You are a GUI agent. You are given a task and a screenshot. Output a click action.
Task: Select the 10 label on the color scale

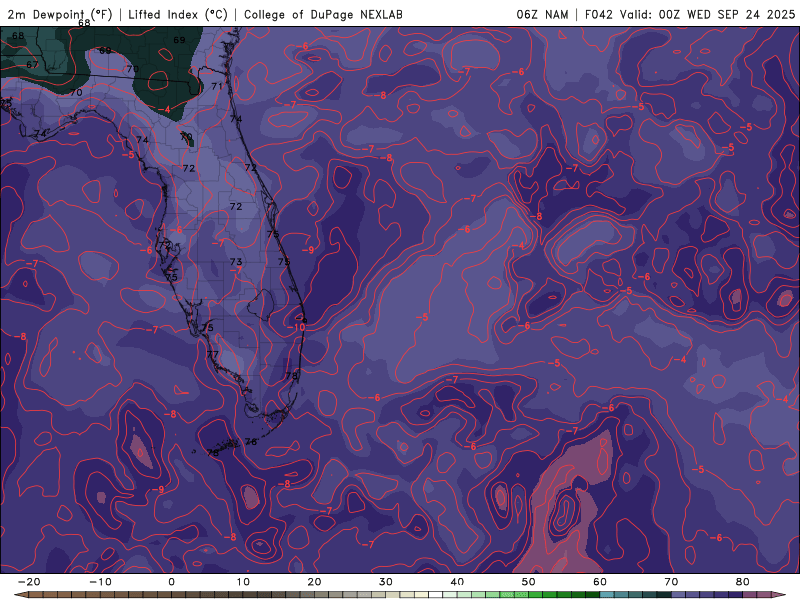(x=243, y=582)
